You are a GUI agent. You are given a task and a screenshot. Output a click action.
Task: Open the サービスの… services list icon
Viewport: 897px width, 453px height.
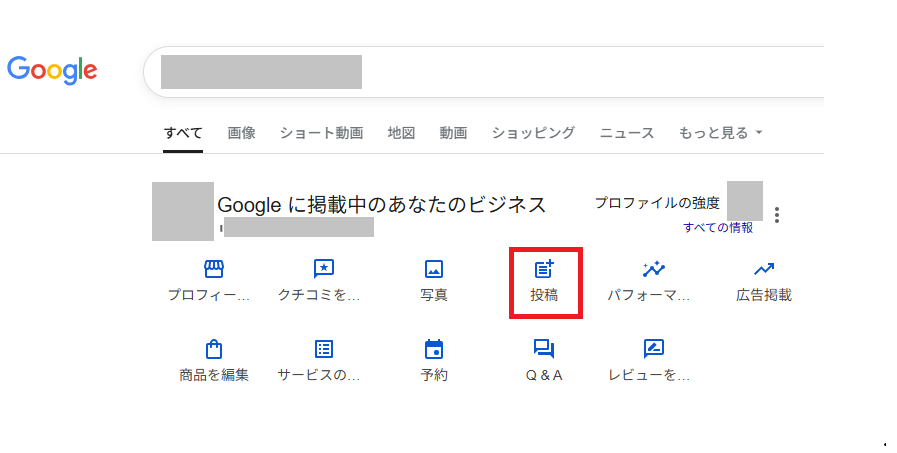[324, 349]
